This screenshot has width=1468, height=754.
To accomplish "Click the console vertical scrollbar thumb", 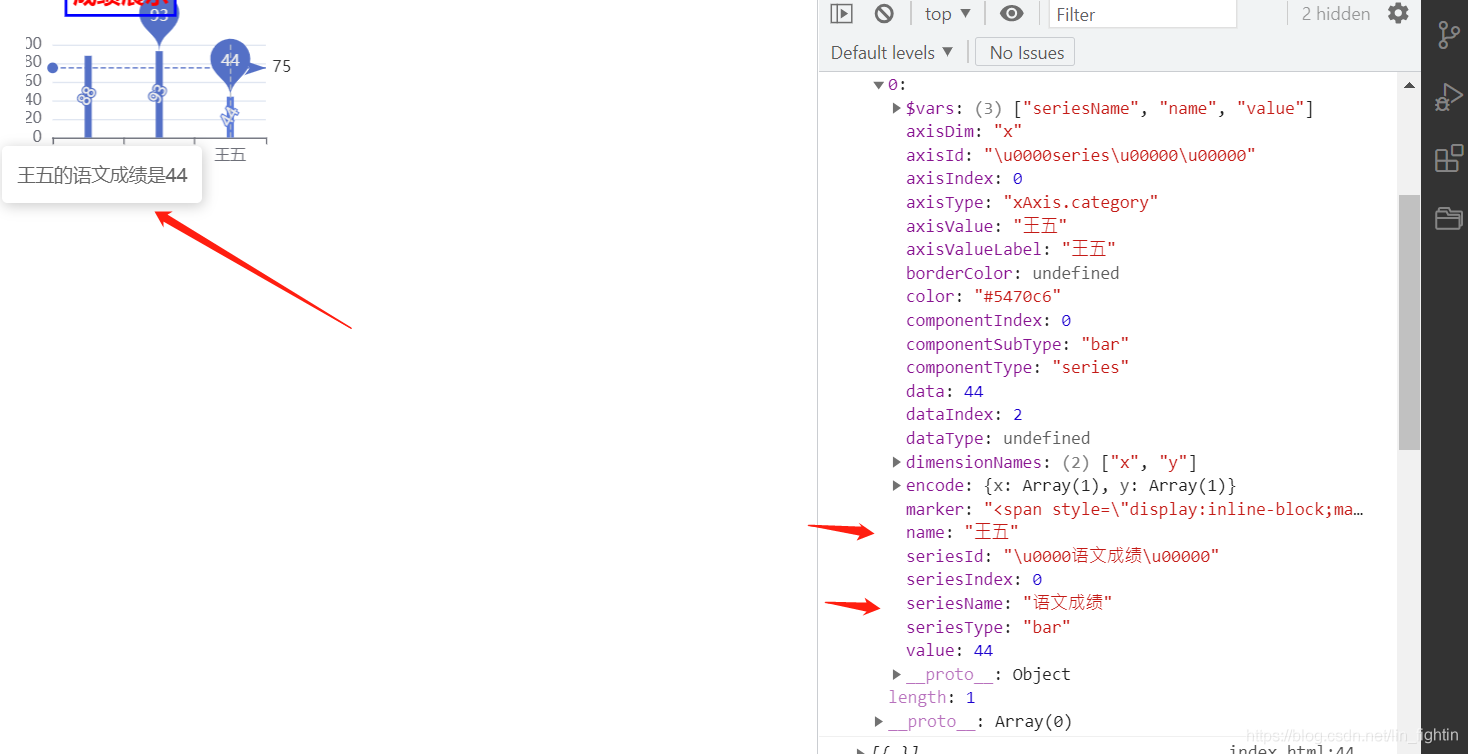I will 1409,322.
